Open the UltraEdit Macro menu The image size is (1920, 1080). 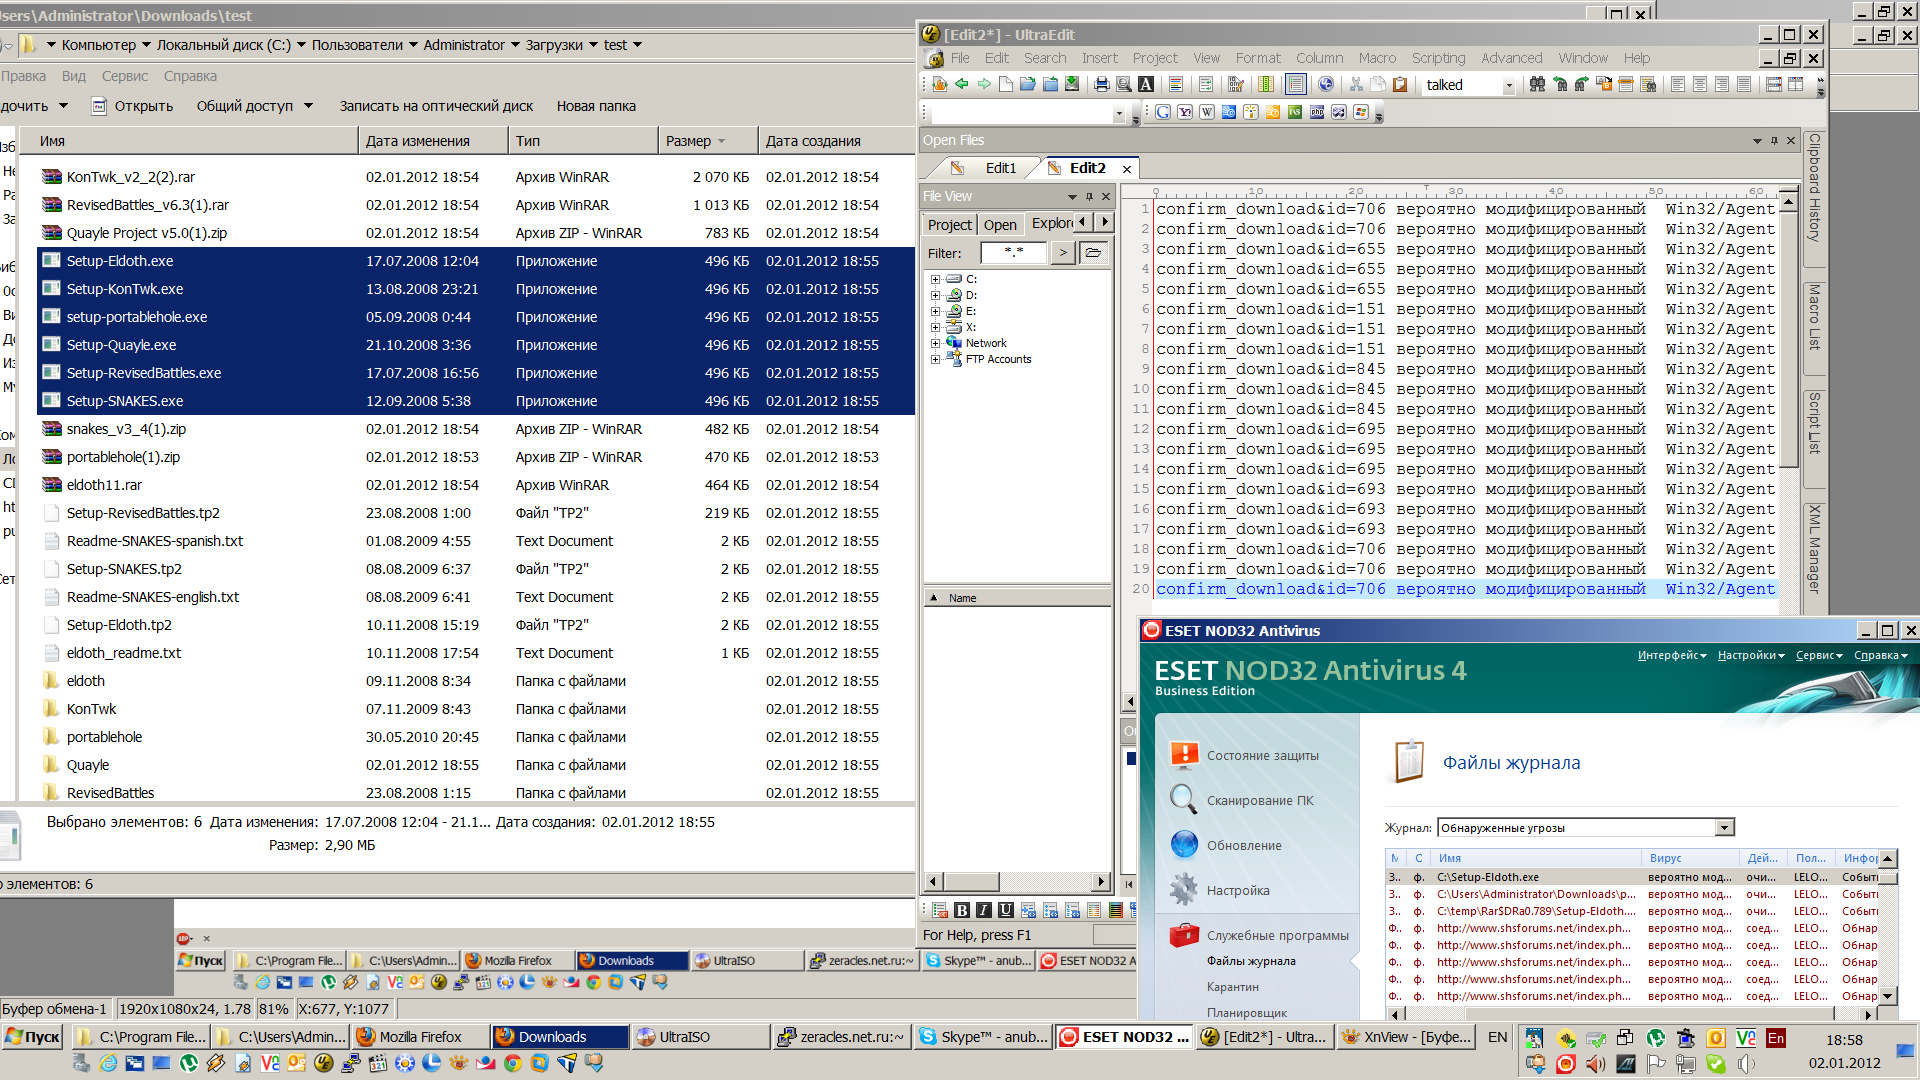click(x=1377, y=58)
